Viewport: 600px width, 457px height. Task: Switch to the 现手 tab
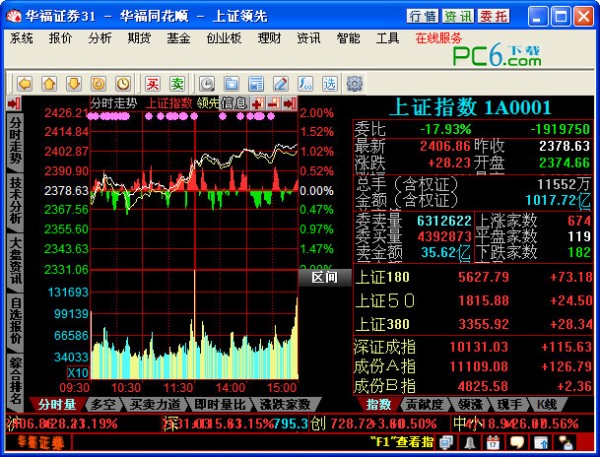509,404
